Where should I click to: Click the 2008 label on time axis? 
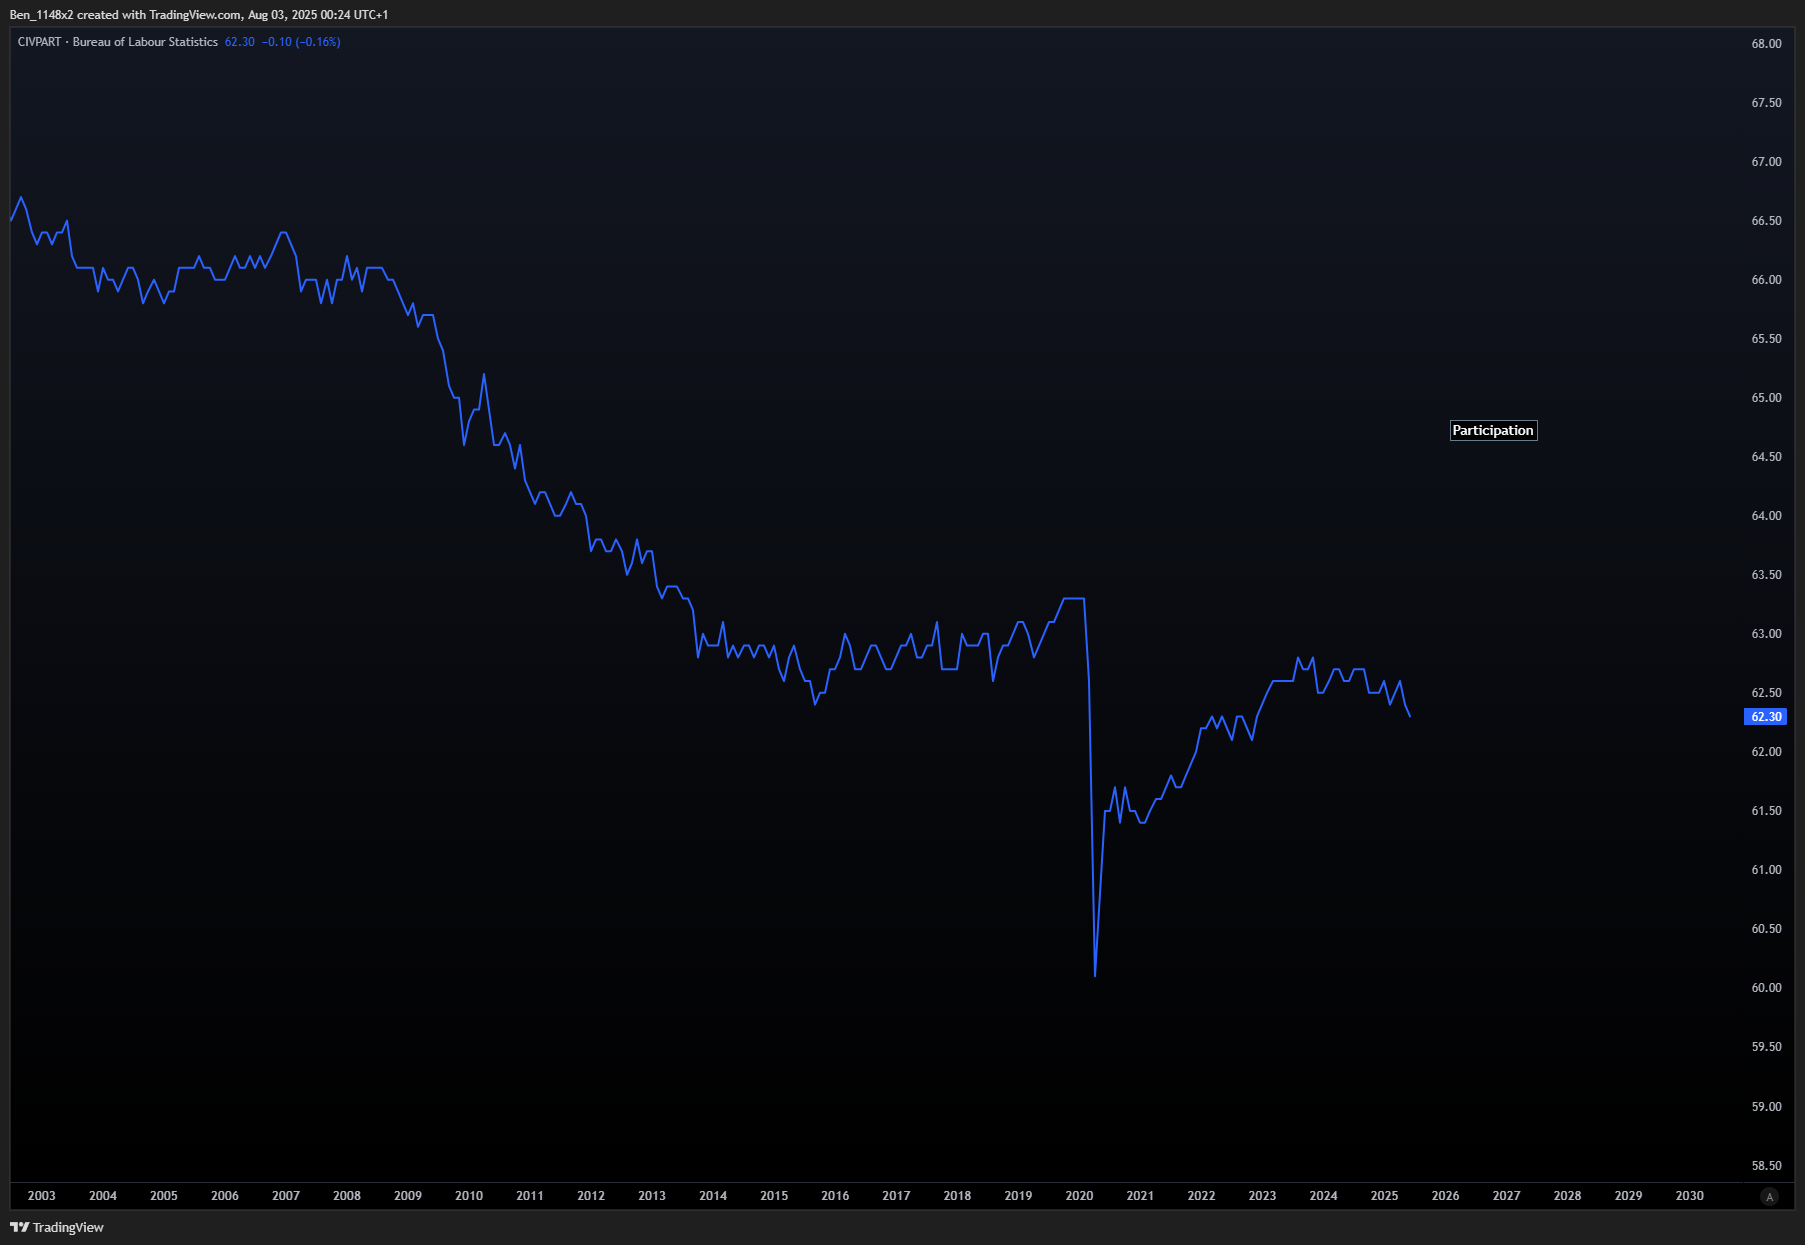point(347,1195)
